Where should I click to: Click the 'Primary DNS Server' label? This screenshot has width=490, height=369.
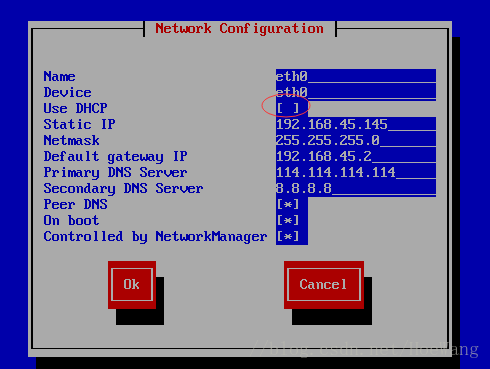(x=115, y=172)
